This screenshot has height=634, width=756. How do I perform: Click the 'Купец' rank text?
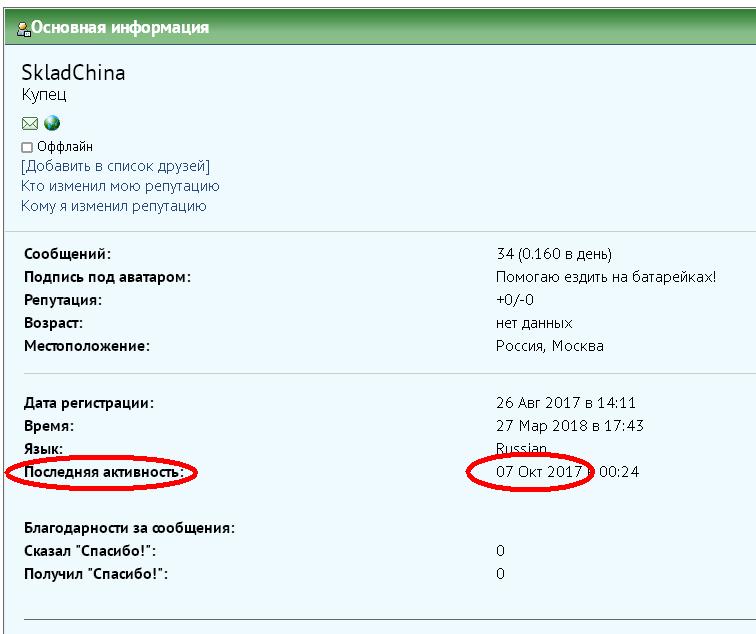[x=44, y=96]
